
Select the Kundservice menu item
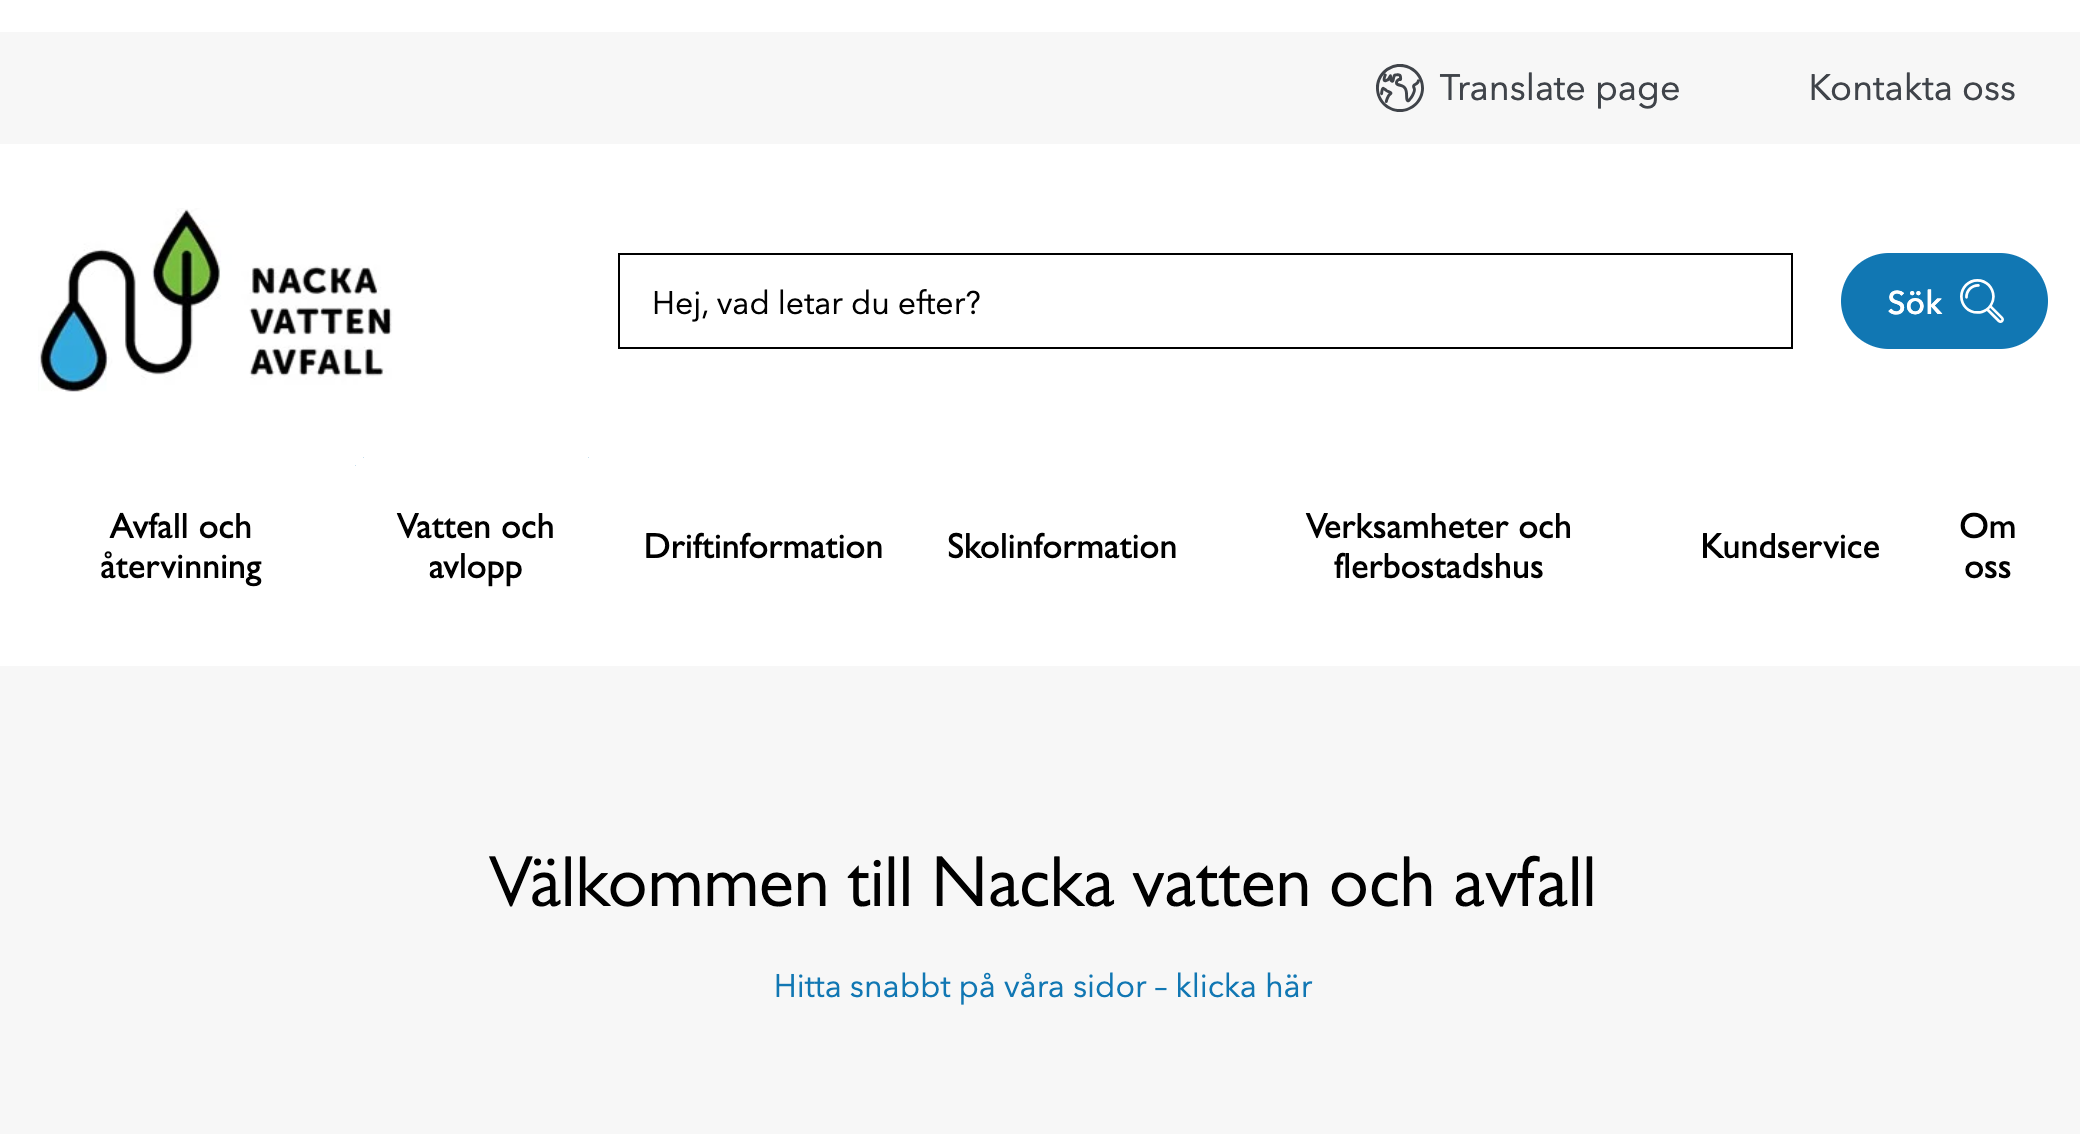[x=1789, y=546]
